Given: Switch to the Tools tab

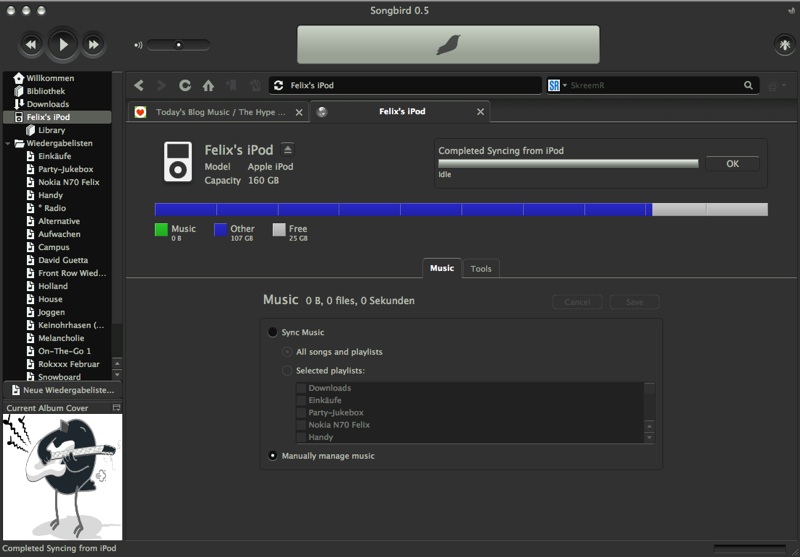Looking at the screenshot, I should tap(481, 269).
